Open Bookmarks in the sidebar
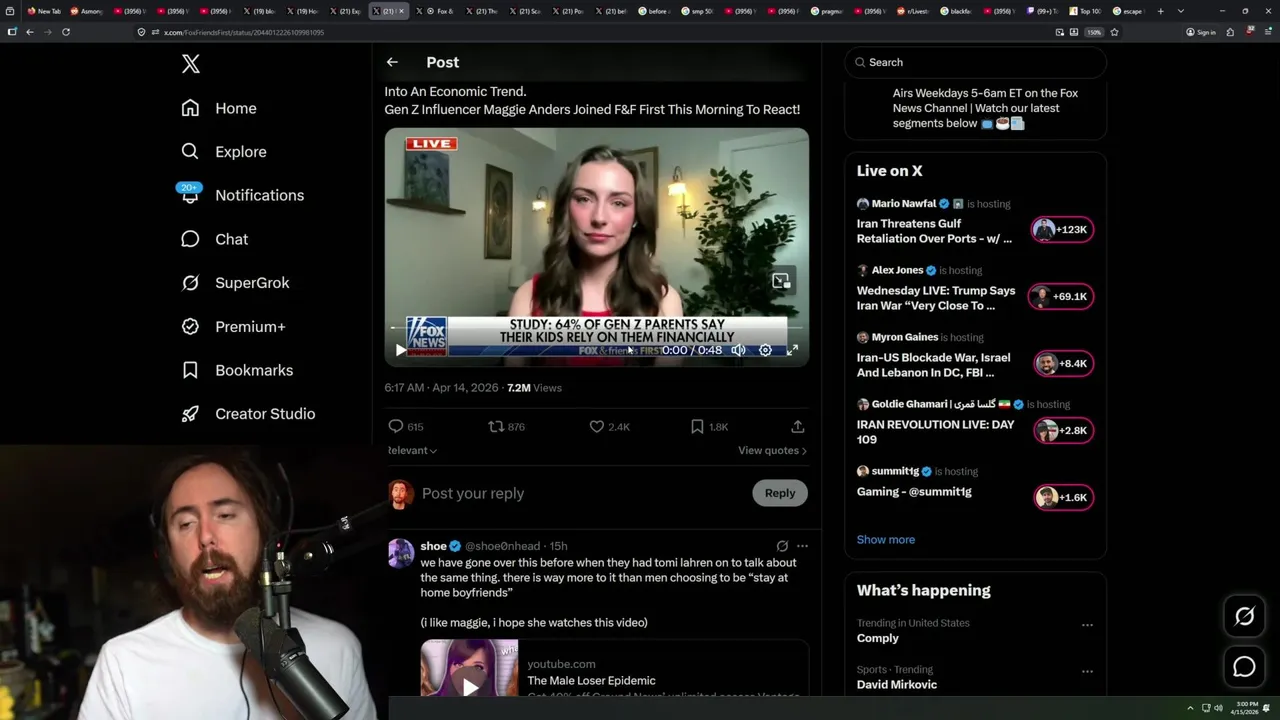The height and width of the screenshot is (720, 1280). pos(237,370)
